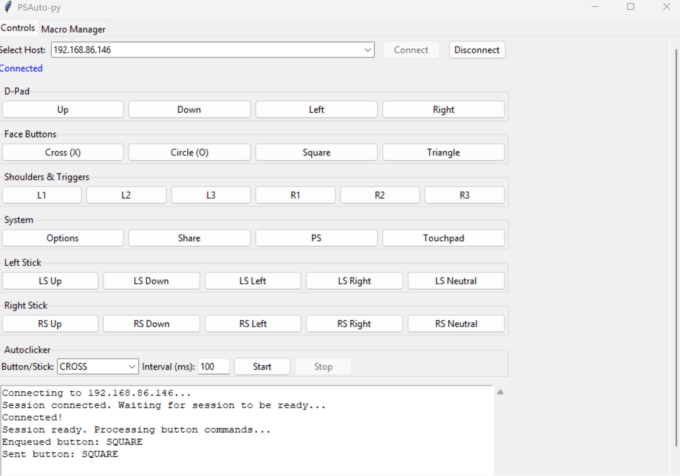Click the Connected status text

pos(21,68)
